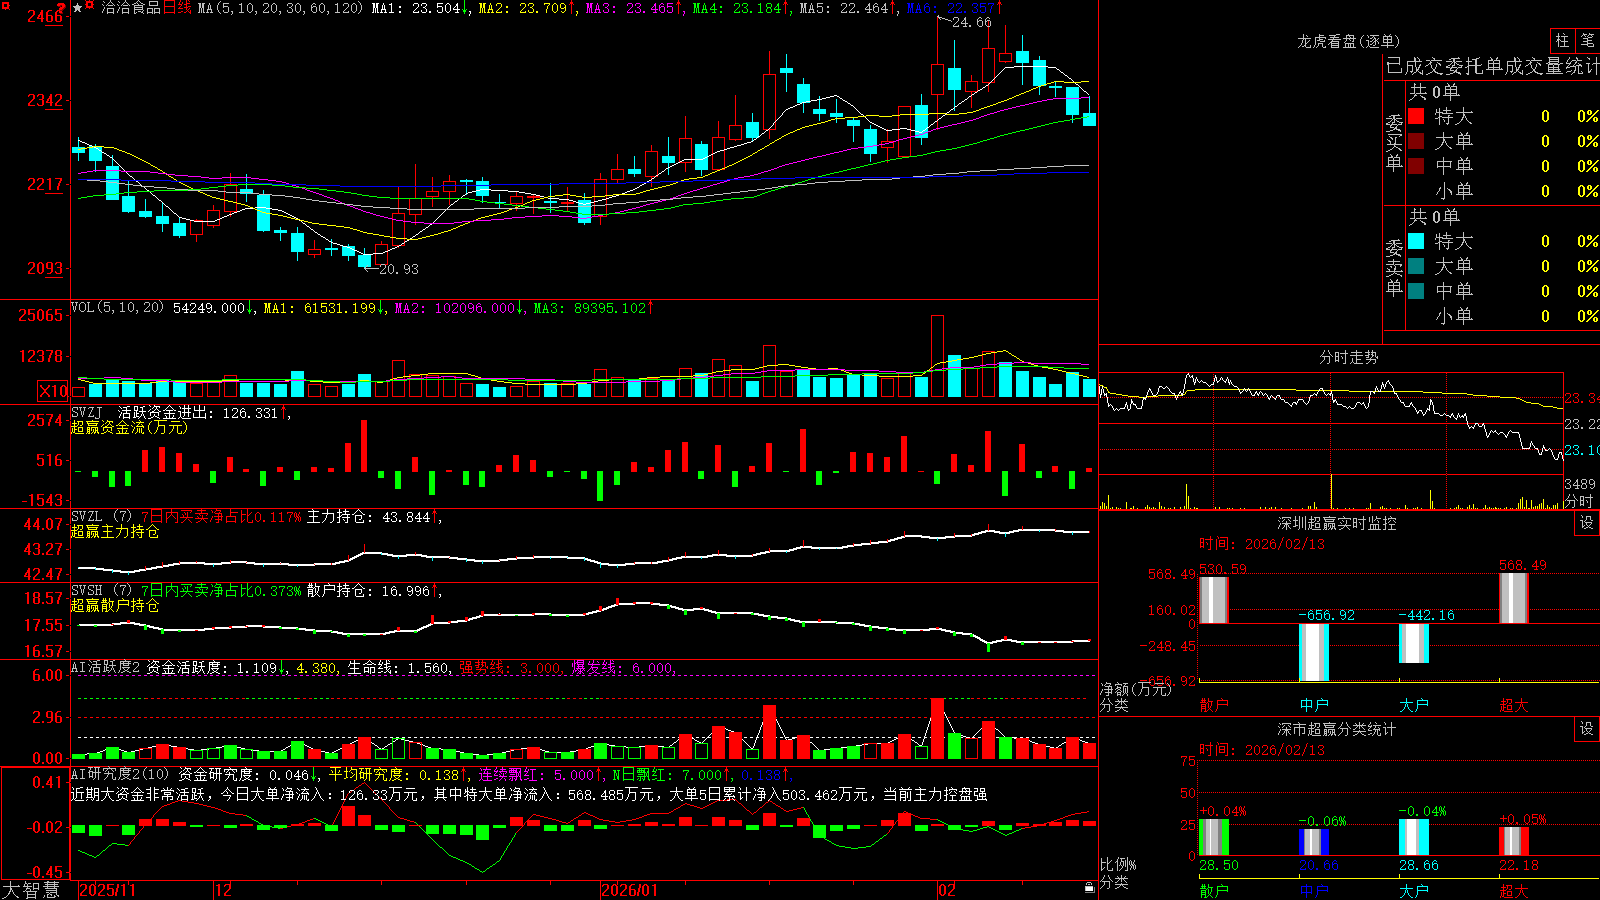The image size is (1600, 900).
Task: Click the 大户 28.66 bar in 分类统计
Action: click(1414, 837)
